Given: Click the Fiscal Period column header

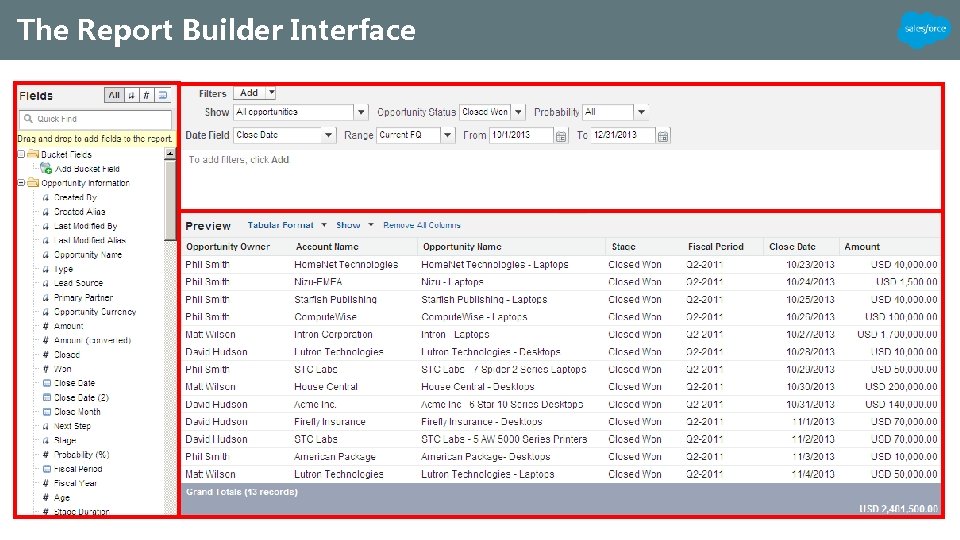Looking at the screenshot, I should tap(716, 247).
